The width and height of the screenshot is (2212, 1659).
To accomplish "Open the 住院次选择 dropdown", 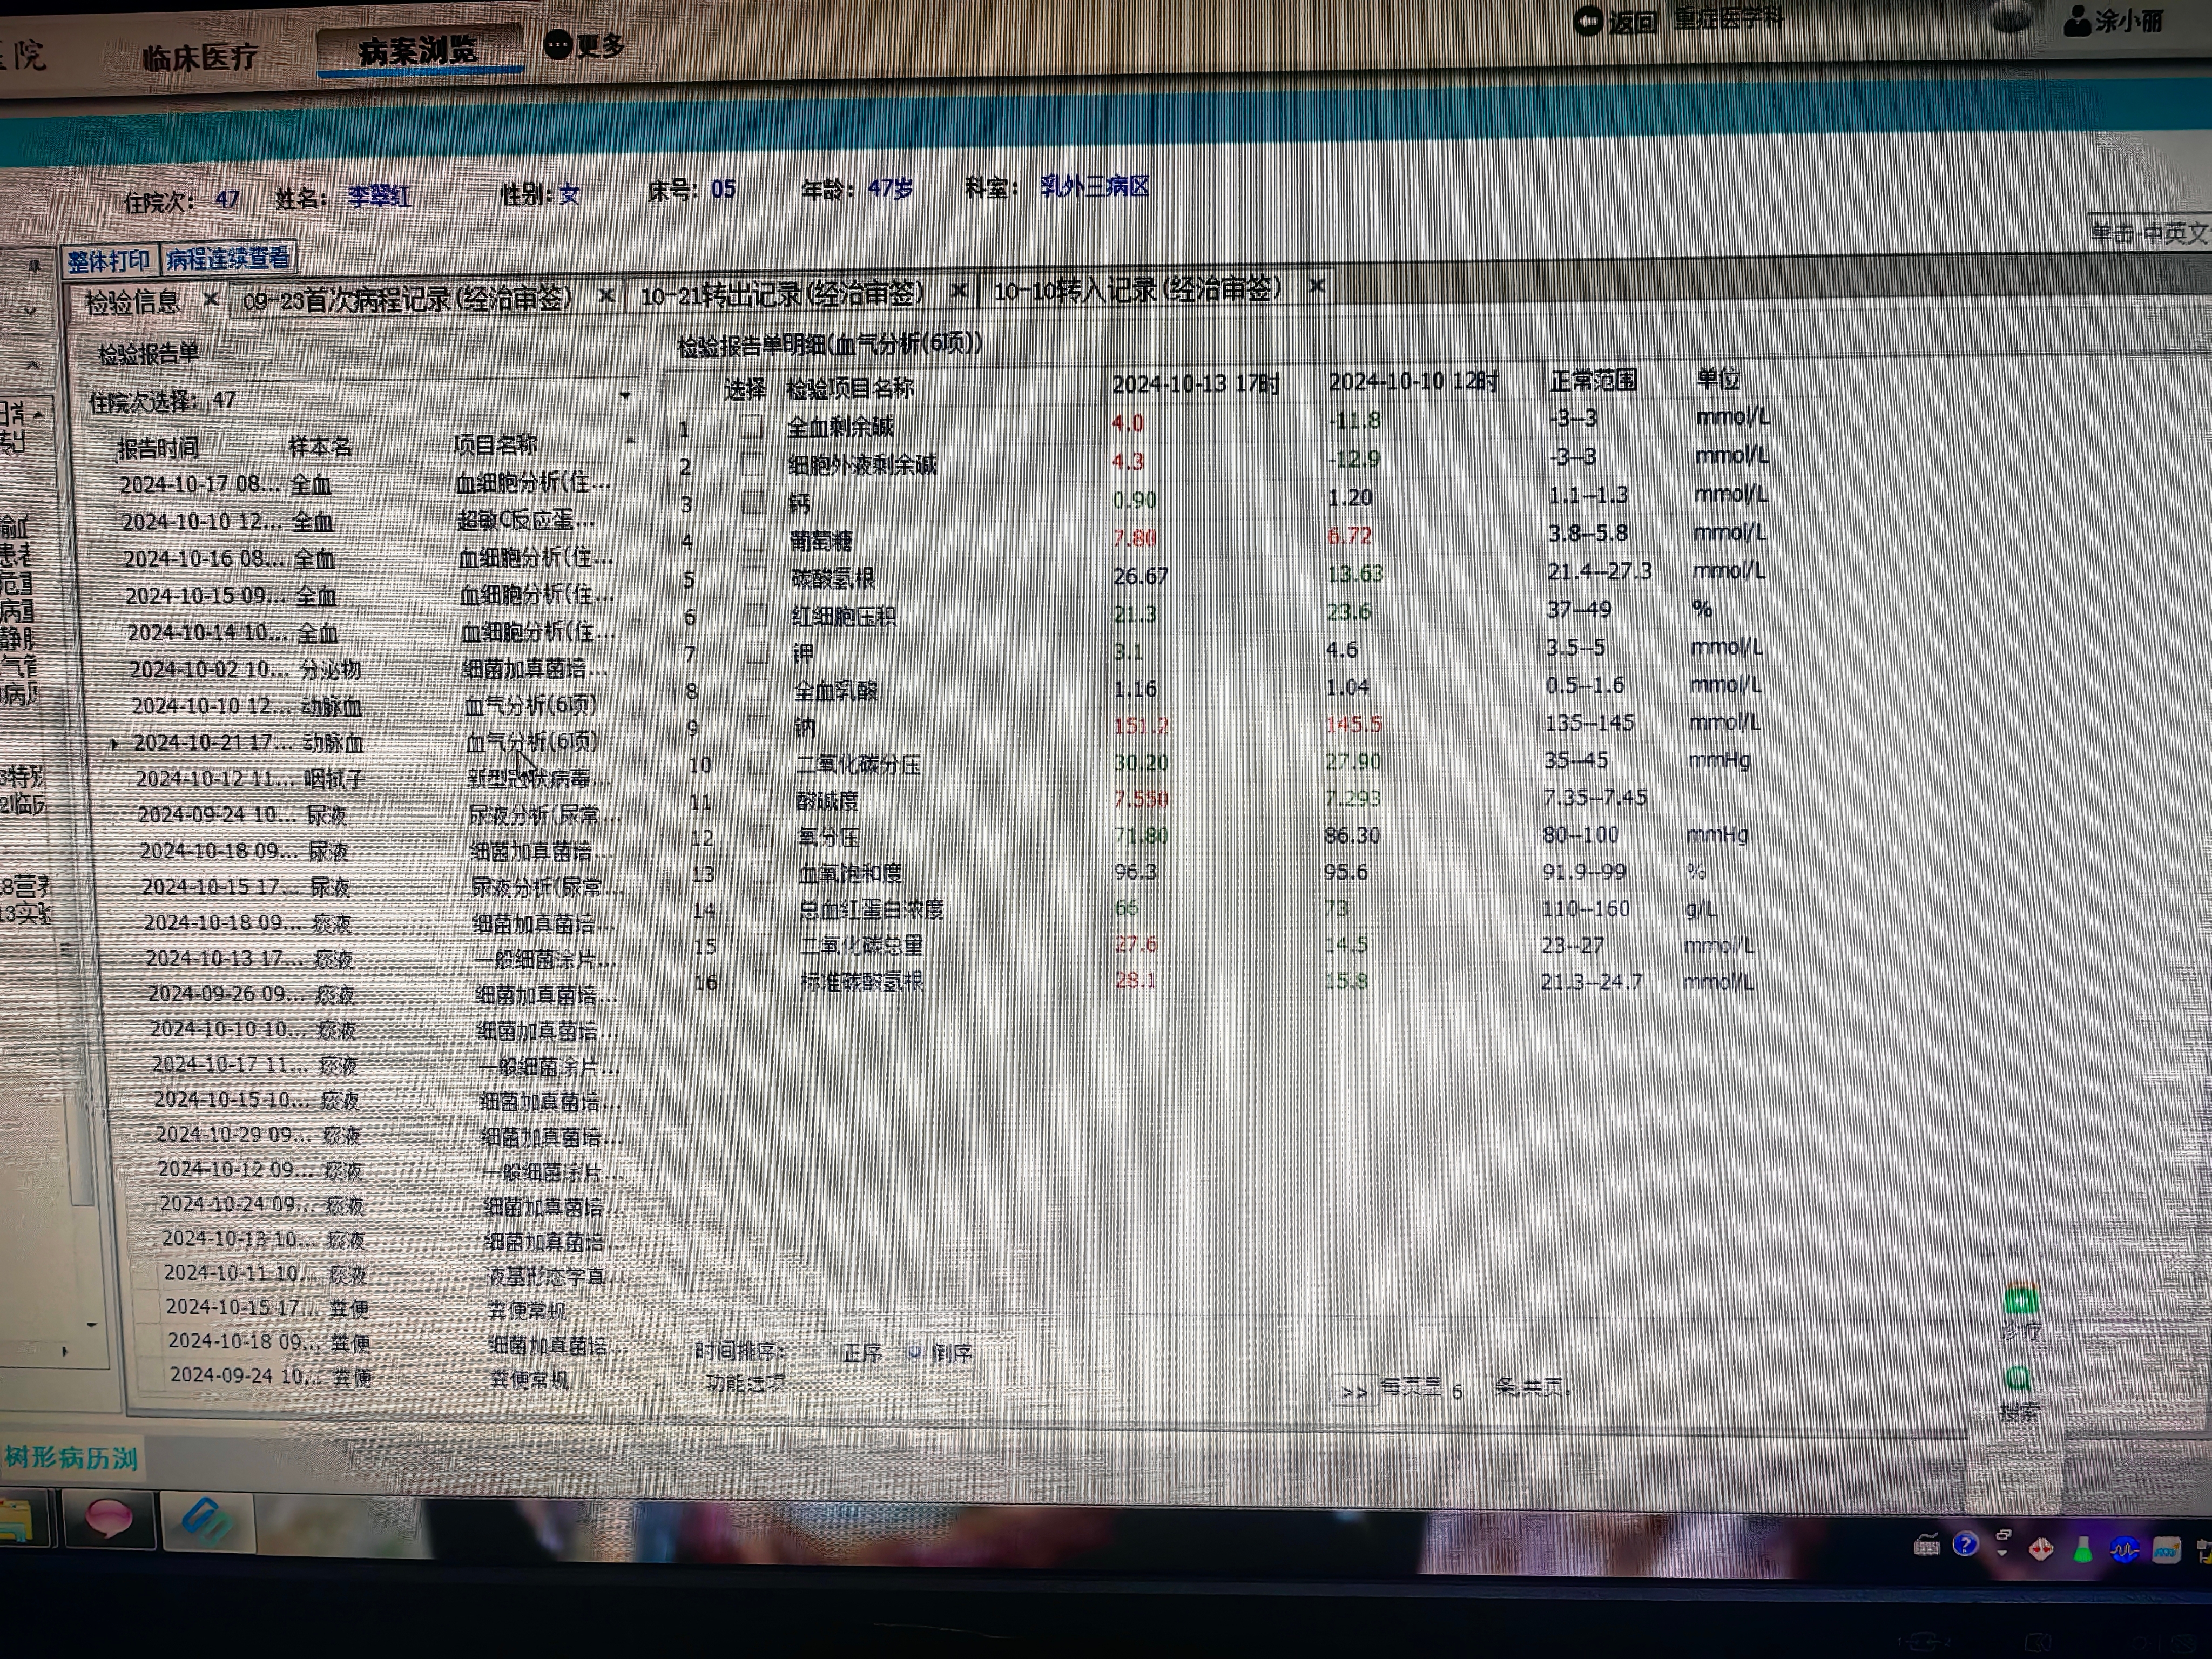I will tap(625, 396).
